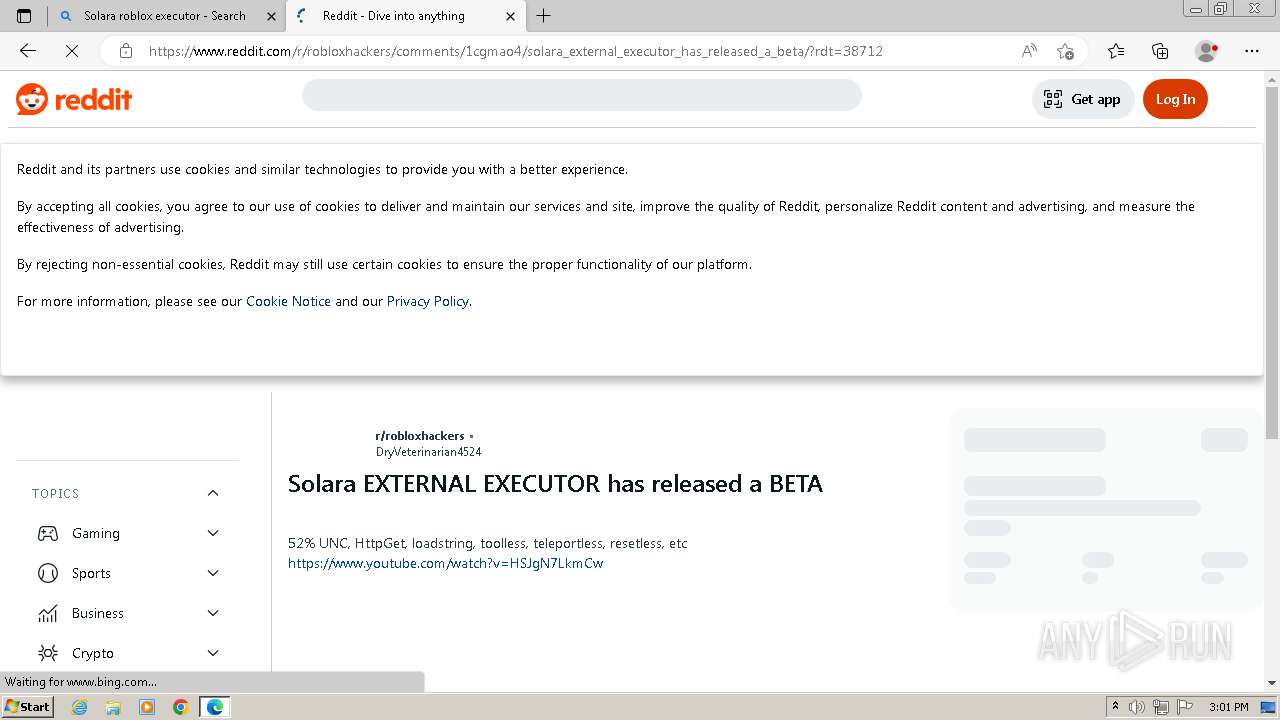Click the Business chart icon

(x=48, y=613)
